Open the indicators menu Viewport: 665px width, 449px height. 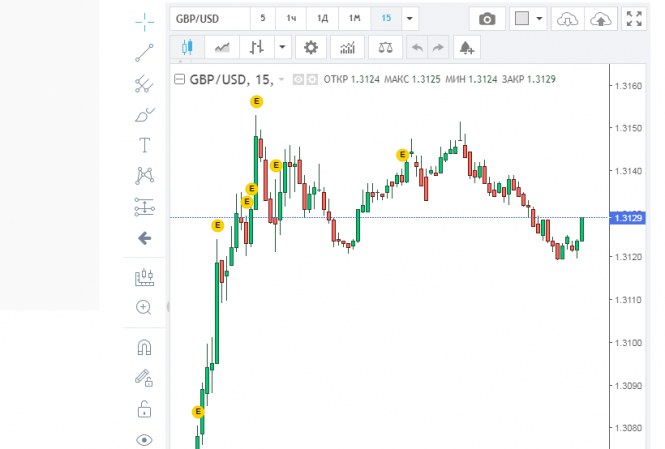[347, 47]
